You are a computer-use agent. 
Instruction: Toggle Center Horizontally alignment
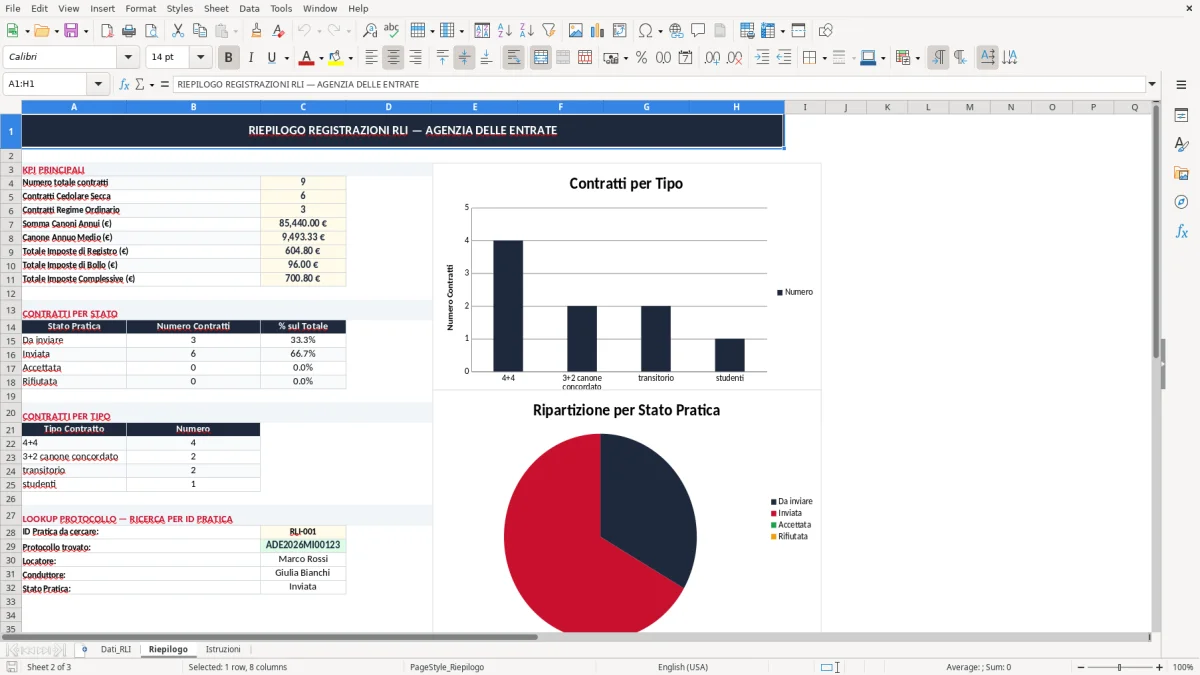[393, 58]
